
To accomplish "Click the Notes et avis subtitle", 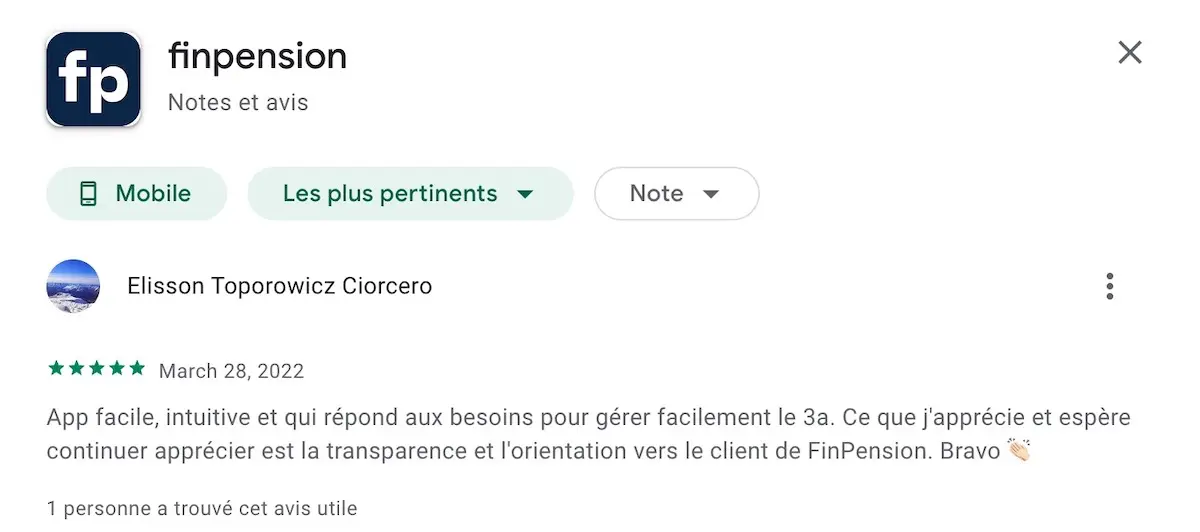I will point(238,102).
